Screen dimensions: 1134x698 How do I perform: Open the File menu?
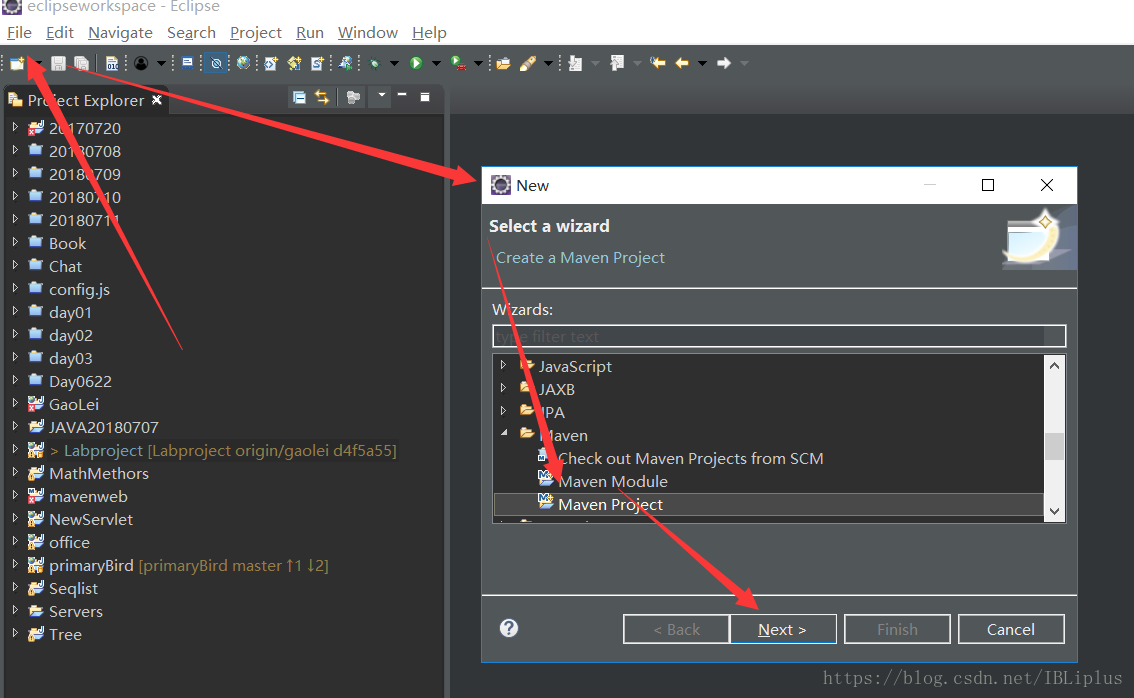[20, 33]
